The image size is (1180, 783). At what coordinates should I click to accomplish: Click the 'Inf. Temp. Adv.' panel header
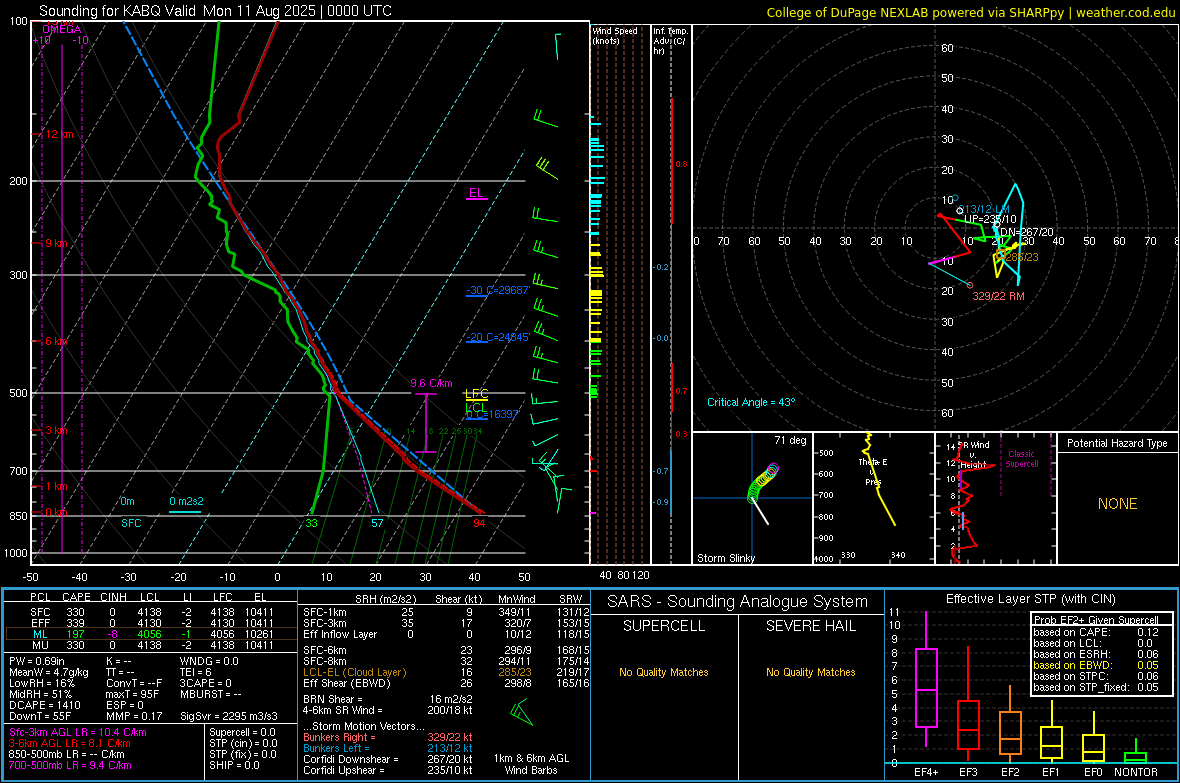click(x=671, y=41)
